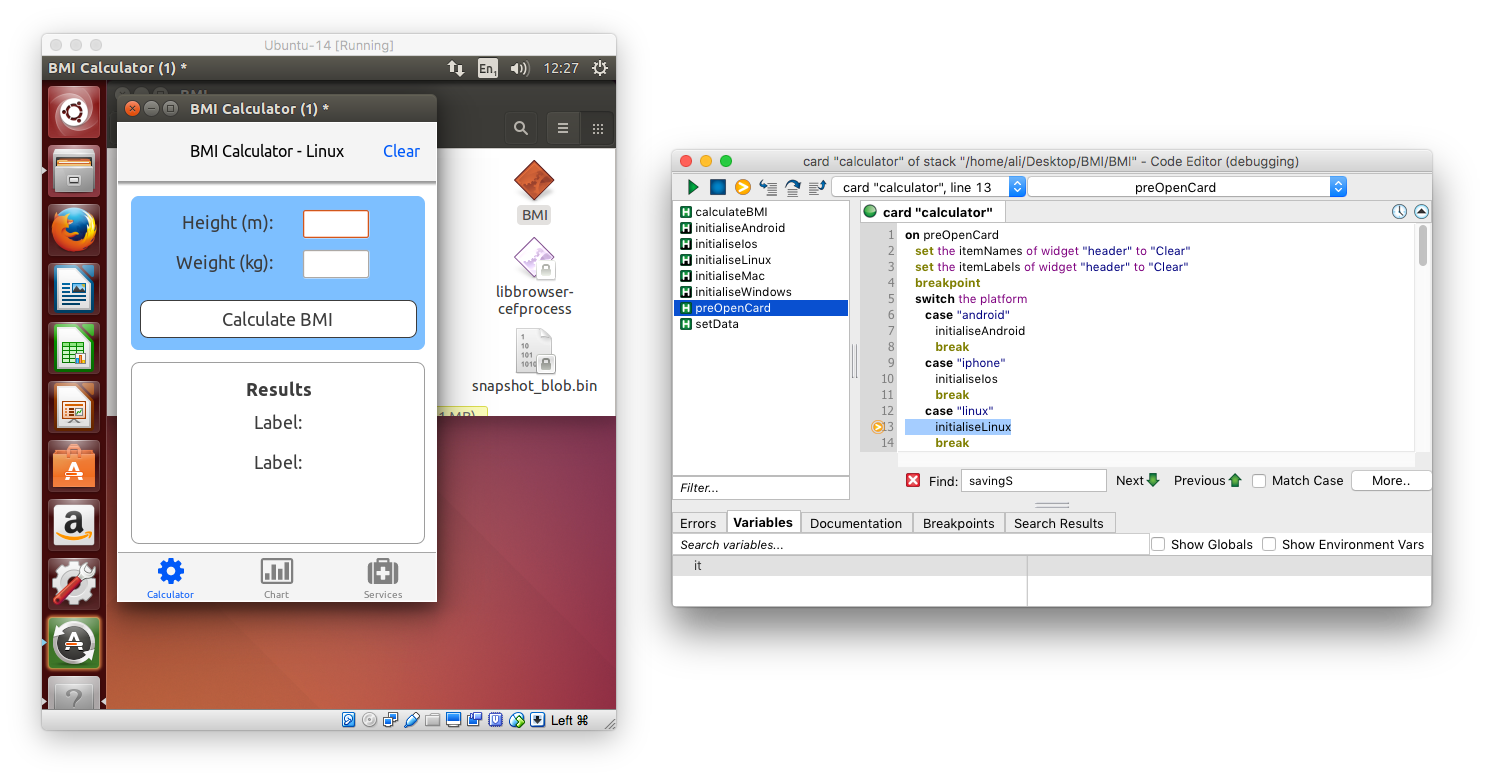The width and height of the screenshot is (1496, 780).
Task: Click the More.. button in Find bar
Action: click(x=1390, y=481)
